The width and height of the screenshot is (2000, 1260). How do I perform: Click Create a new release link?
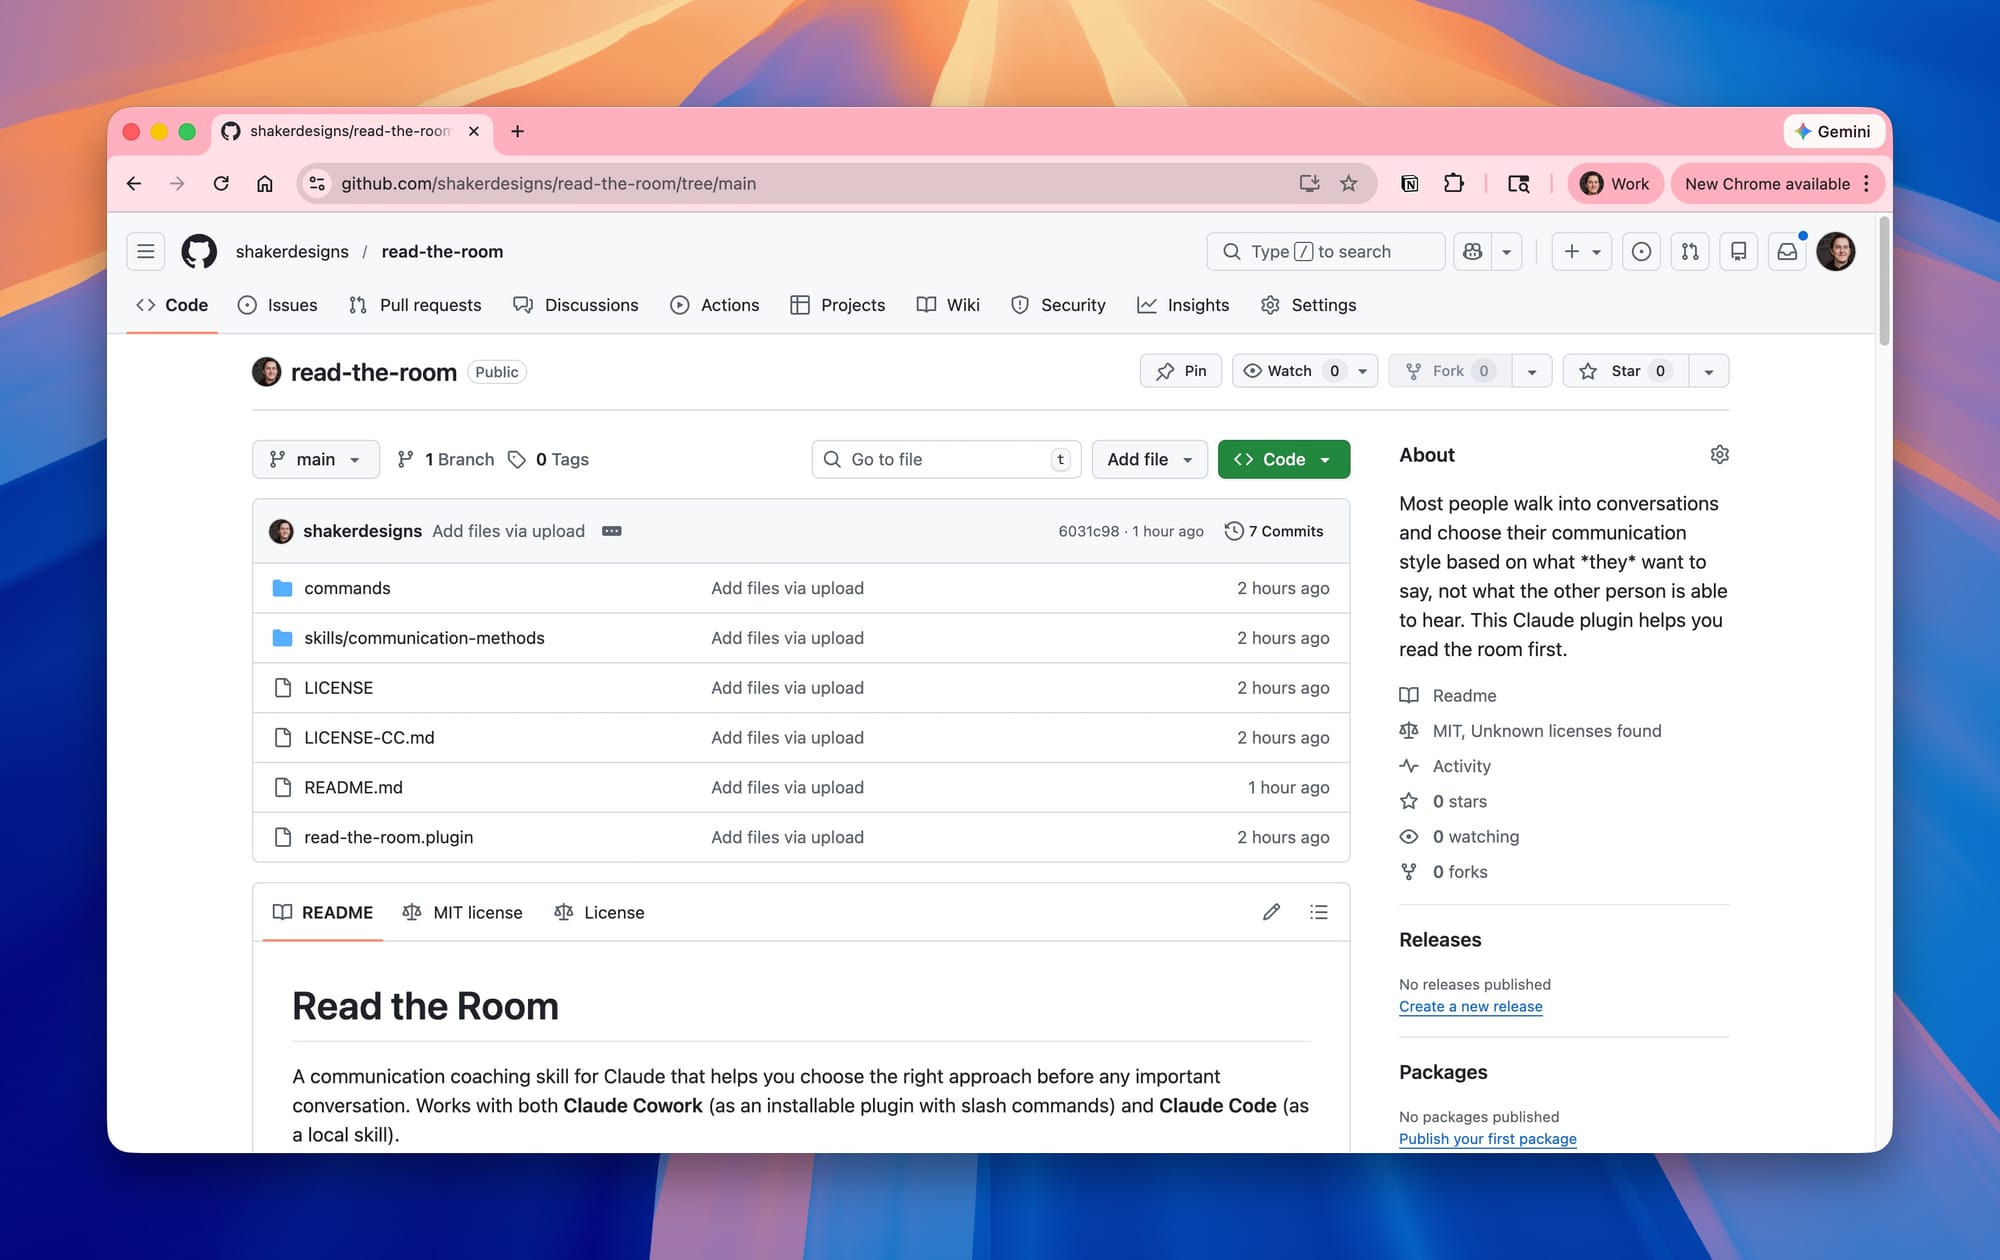point(1470,1007)
